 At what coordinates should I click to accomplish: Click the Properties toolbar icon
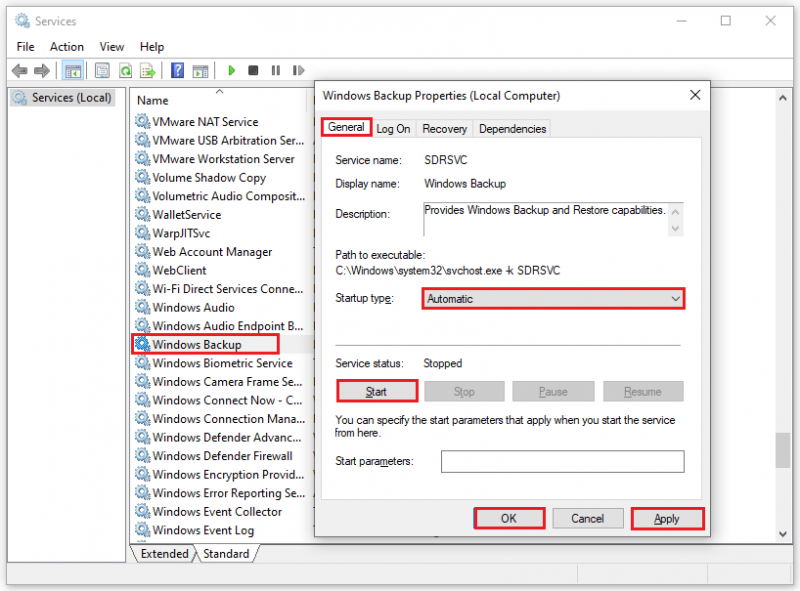(103, 70)
